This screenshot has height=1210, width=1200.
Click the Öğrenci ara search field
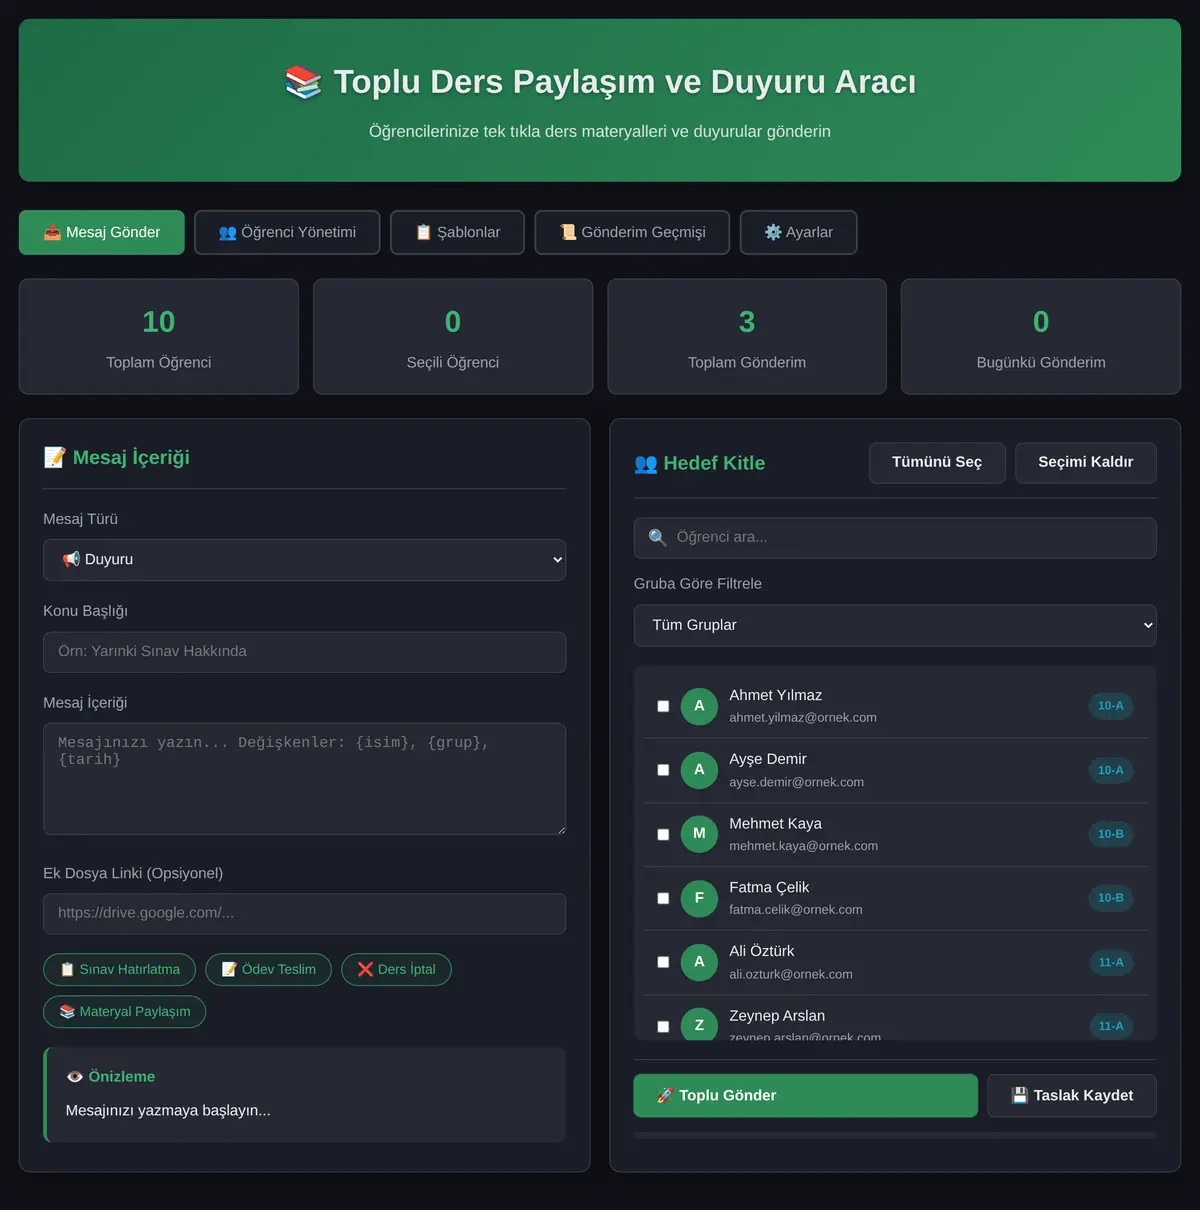click(895, 538)
